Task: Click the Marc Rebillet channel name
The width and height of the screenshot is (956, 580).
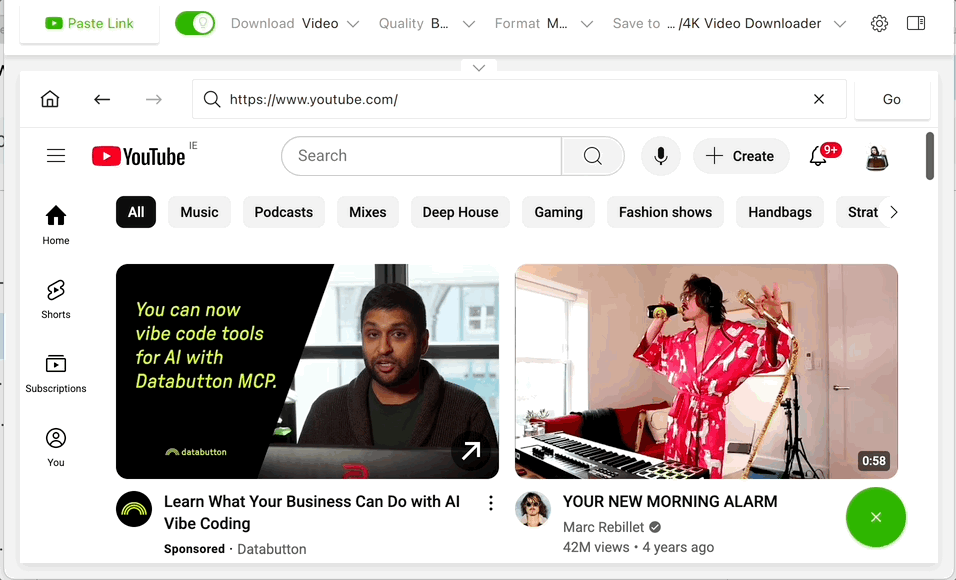Action: point(603,527)
